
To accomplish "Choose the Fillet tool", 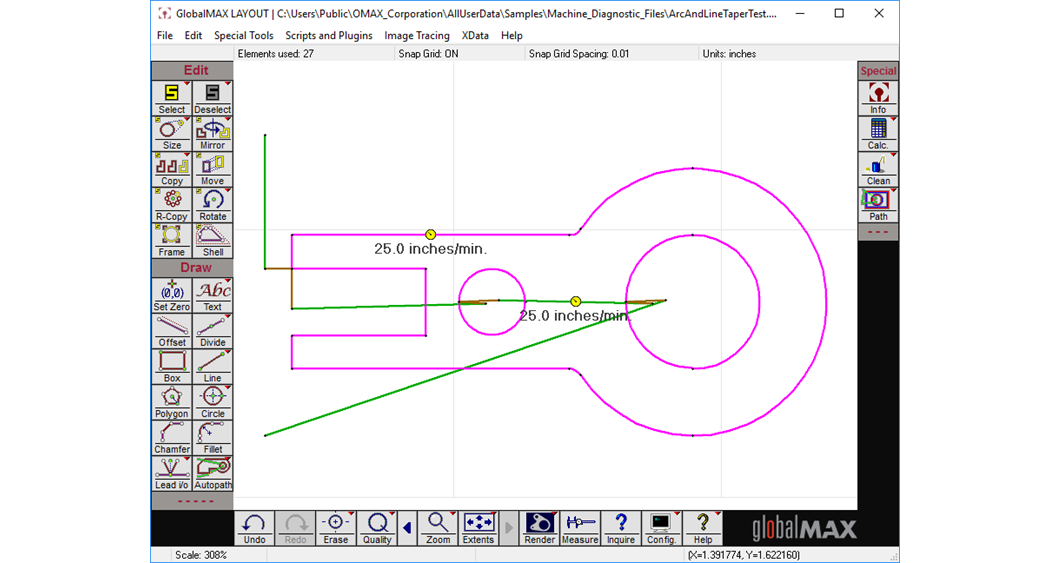I will coord(213,437).
